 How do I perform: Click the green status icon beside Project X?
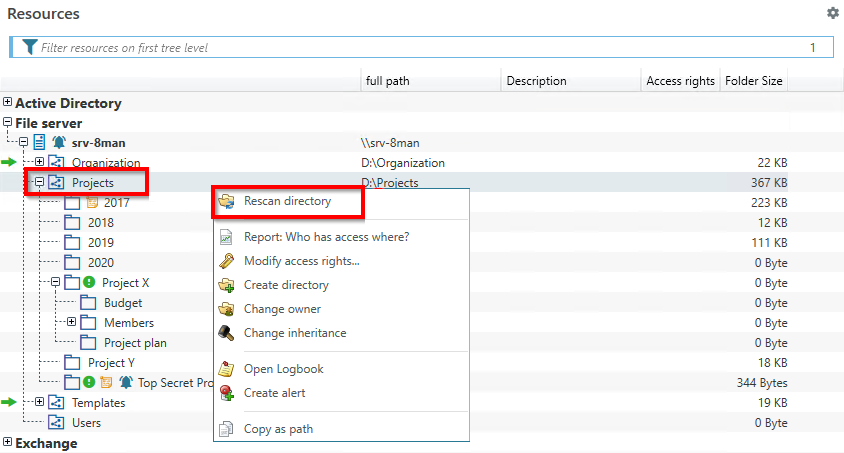(x=89, y=283)
